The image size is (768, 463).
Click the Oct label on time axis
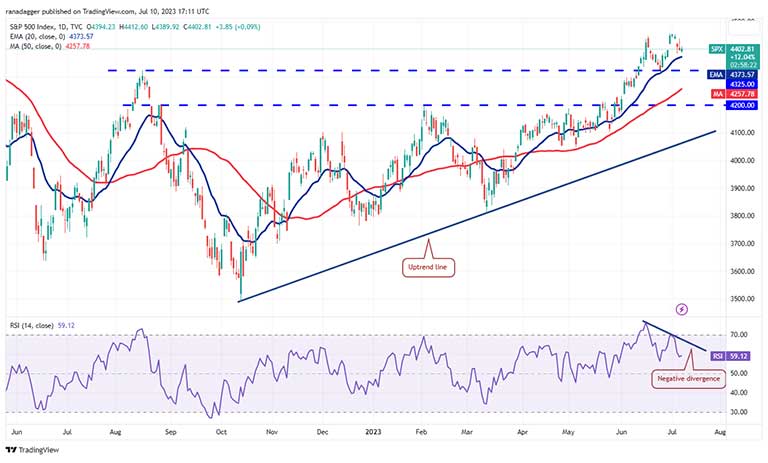click(221, 433)
